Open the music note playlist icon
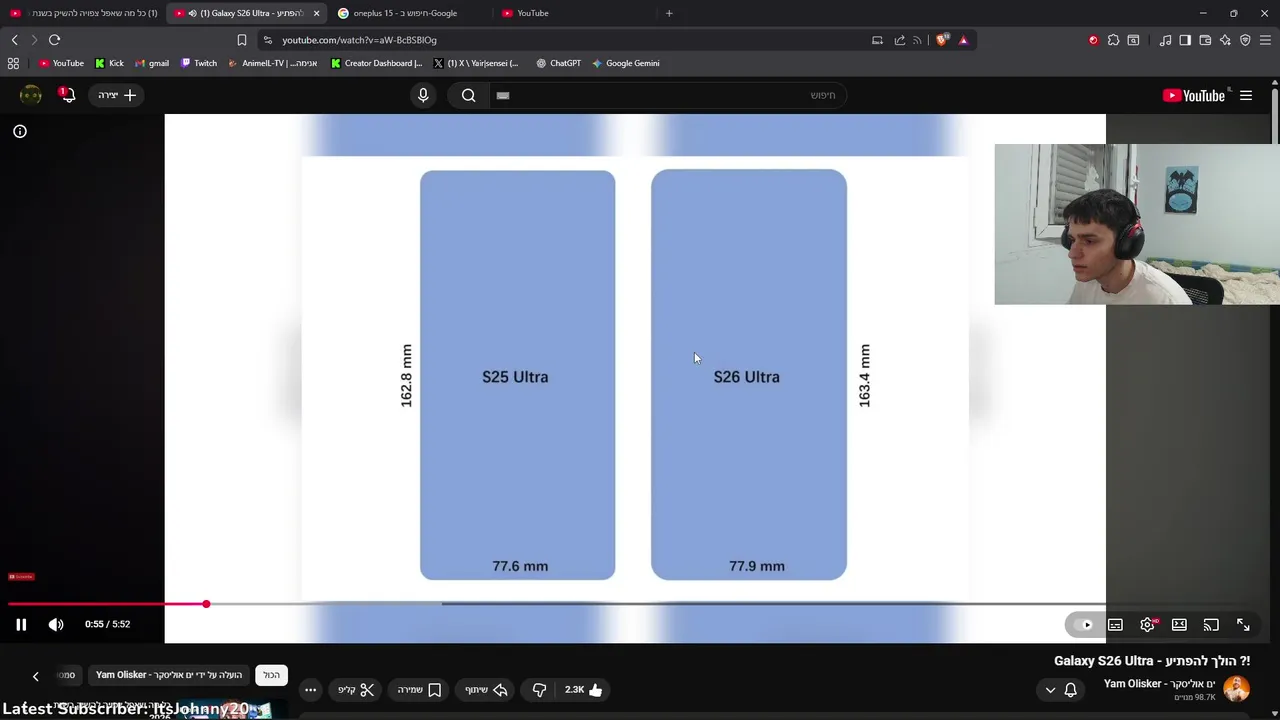The image size is (1280, 720). pyautogui.click(x=1165, y=40)
